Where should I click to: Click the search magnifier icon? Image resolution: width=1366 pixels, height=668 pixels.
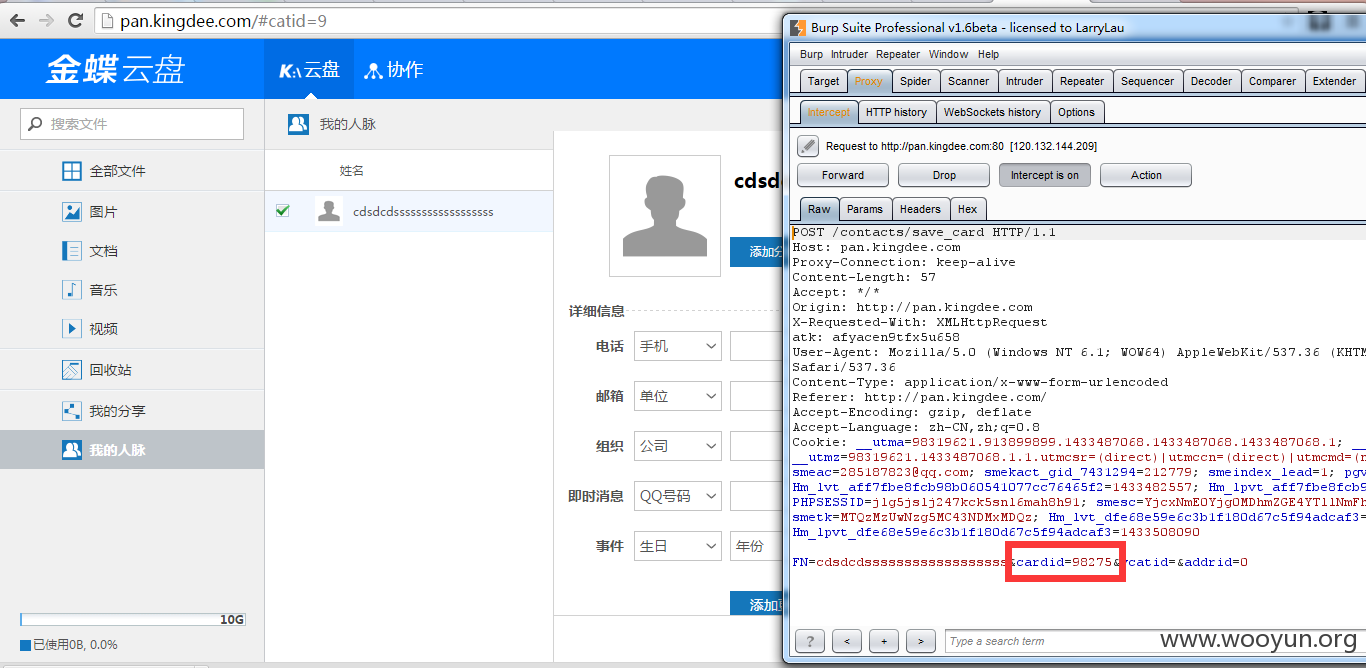click(x=36, y=124)
